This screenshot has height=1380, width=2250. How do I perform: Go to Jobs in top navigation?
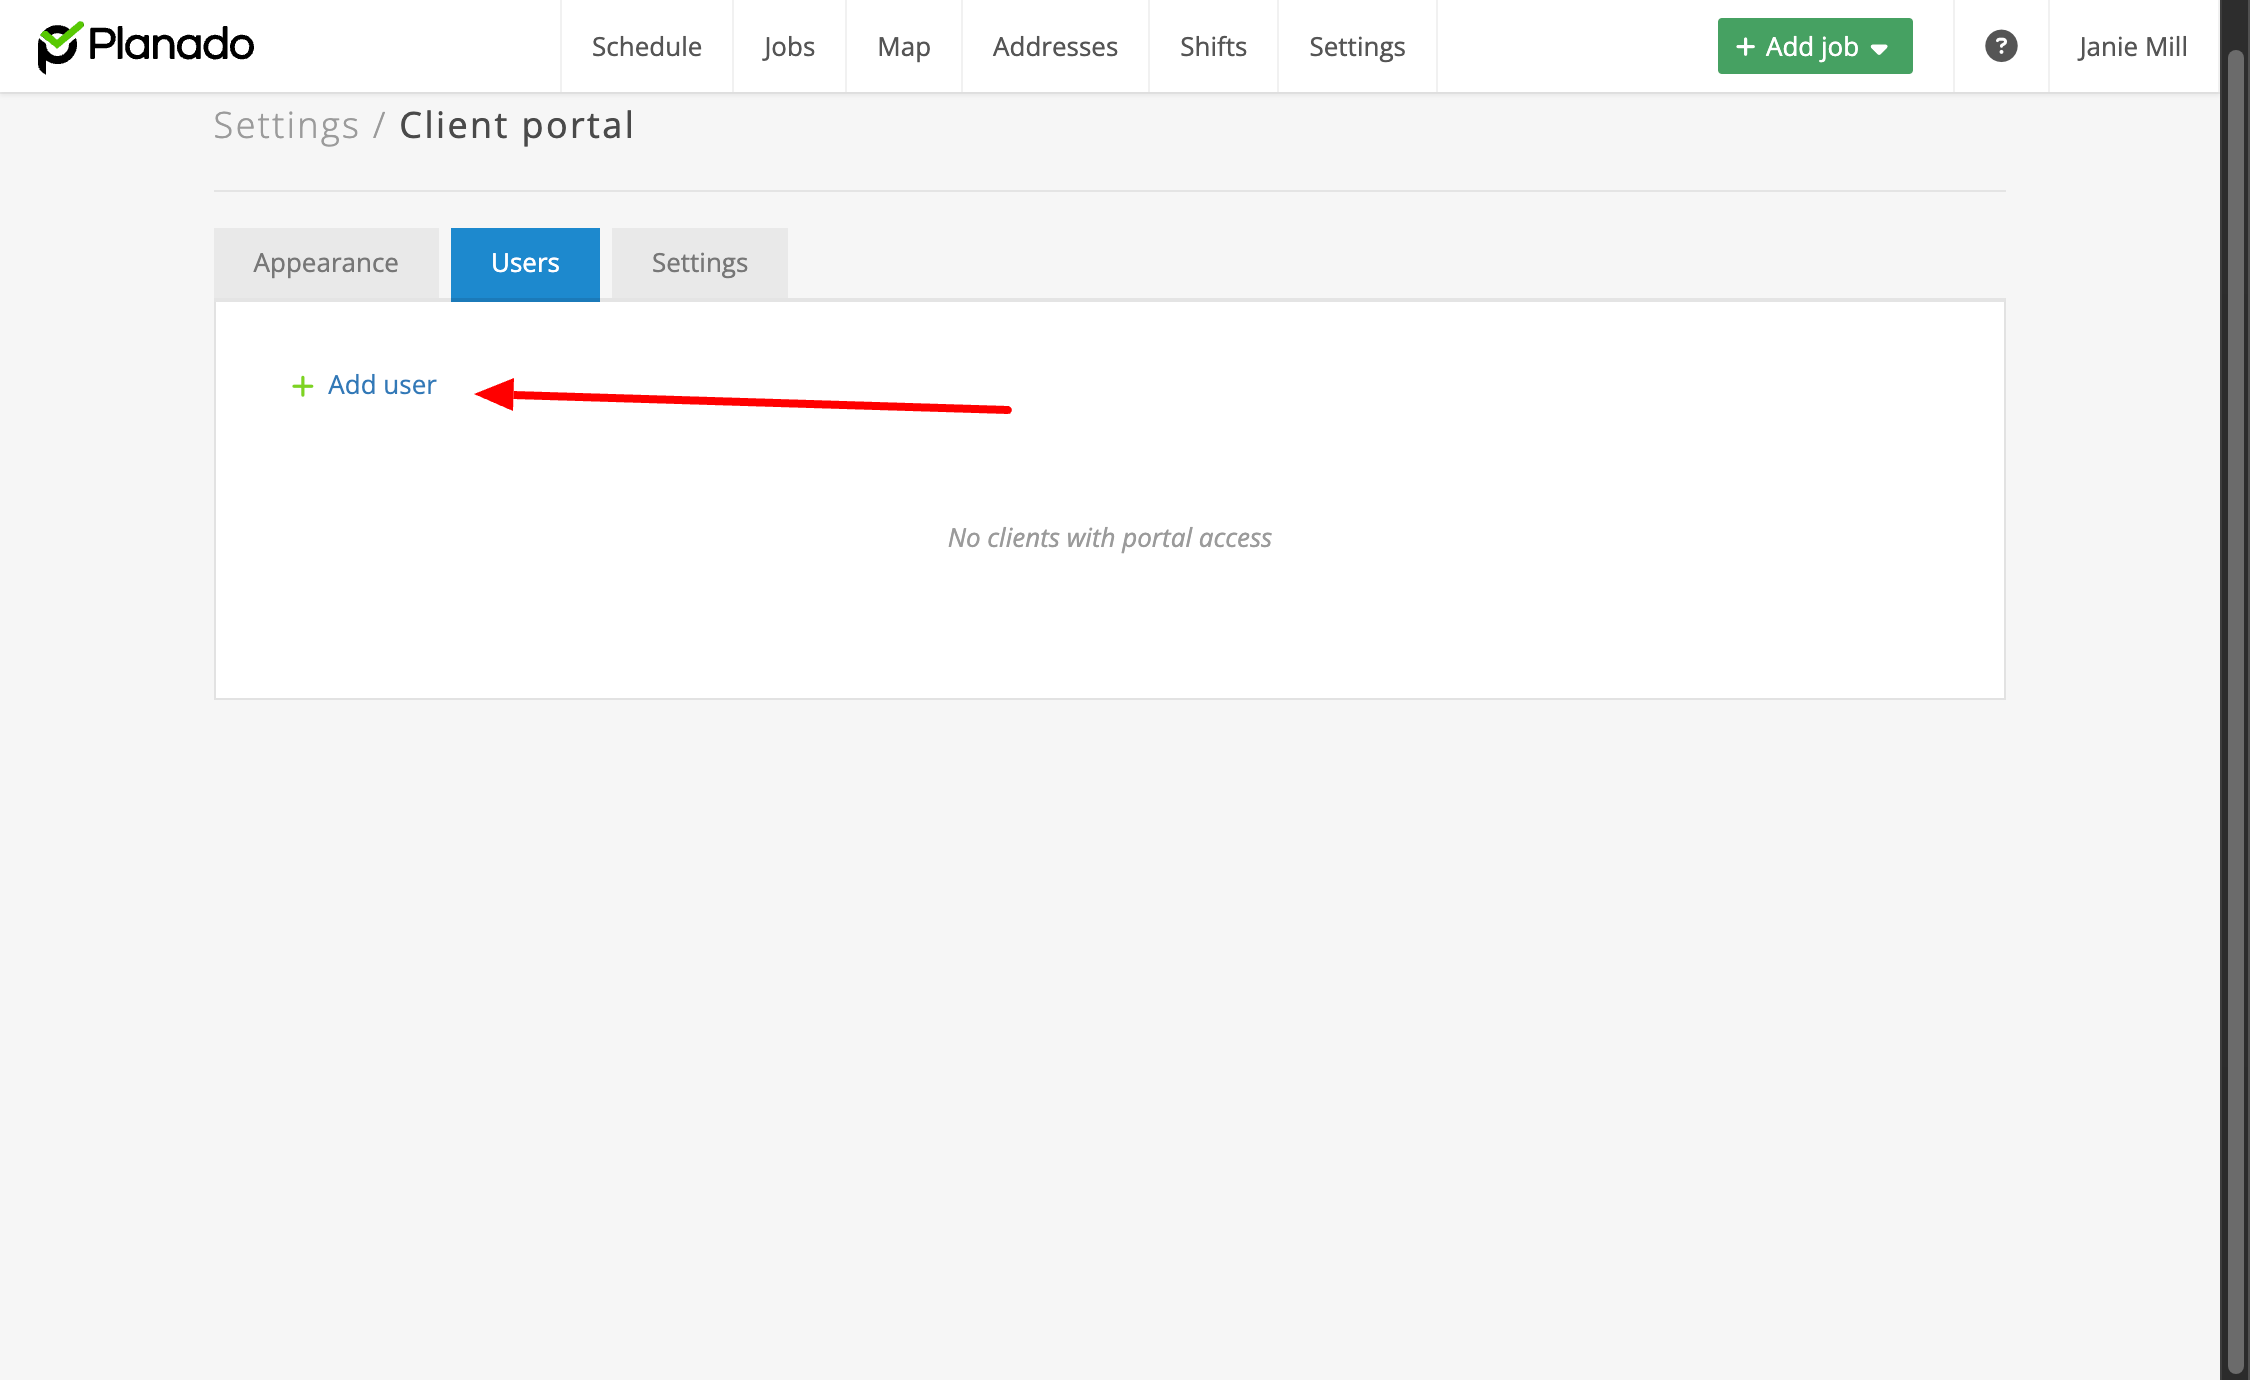click(788, 46)
